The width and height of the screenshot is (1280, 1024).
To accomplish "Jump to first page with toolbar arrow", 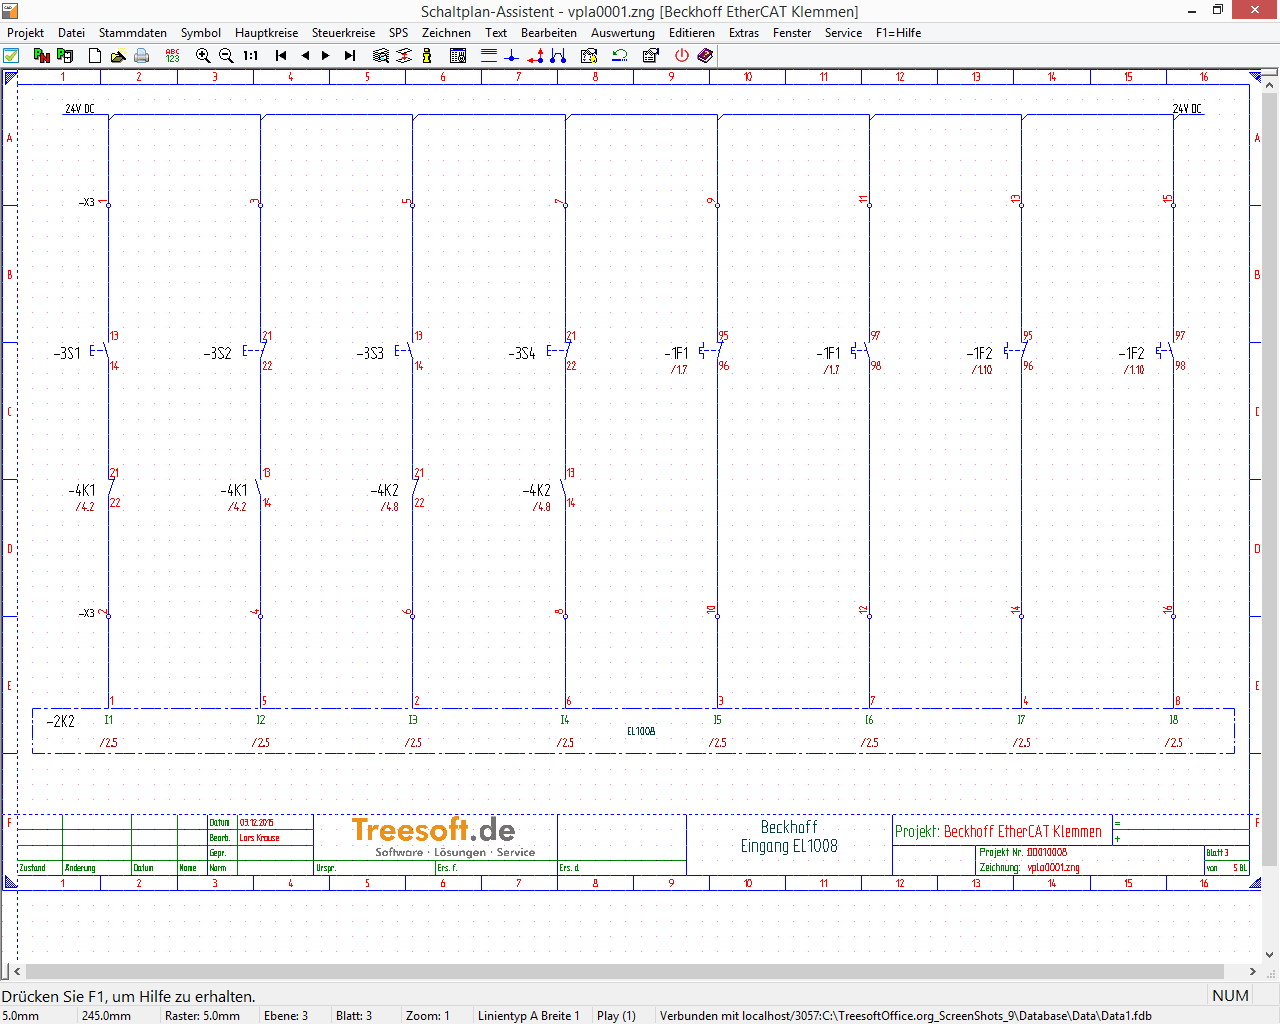I will click(x=281, y=56).
